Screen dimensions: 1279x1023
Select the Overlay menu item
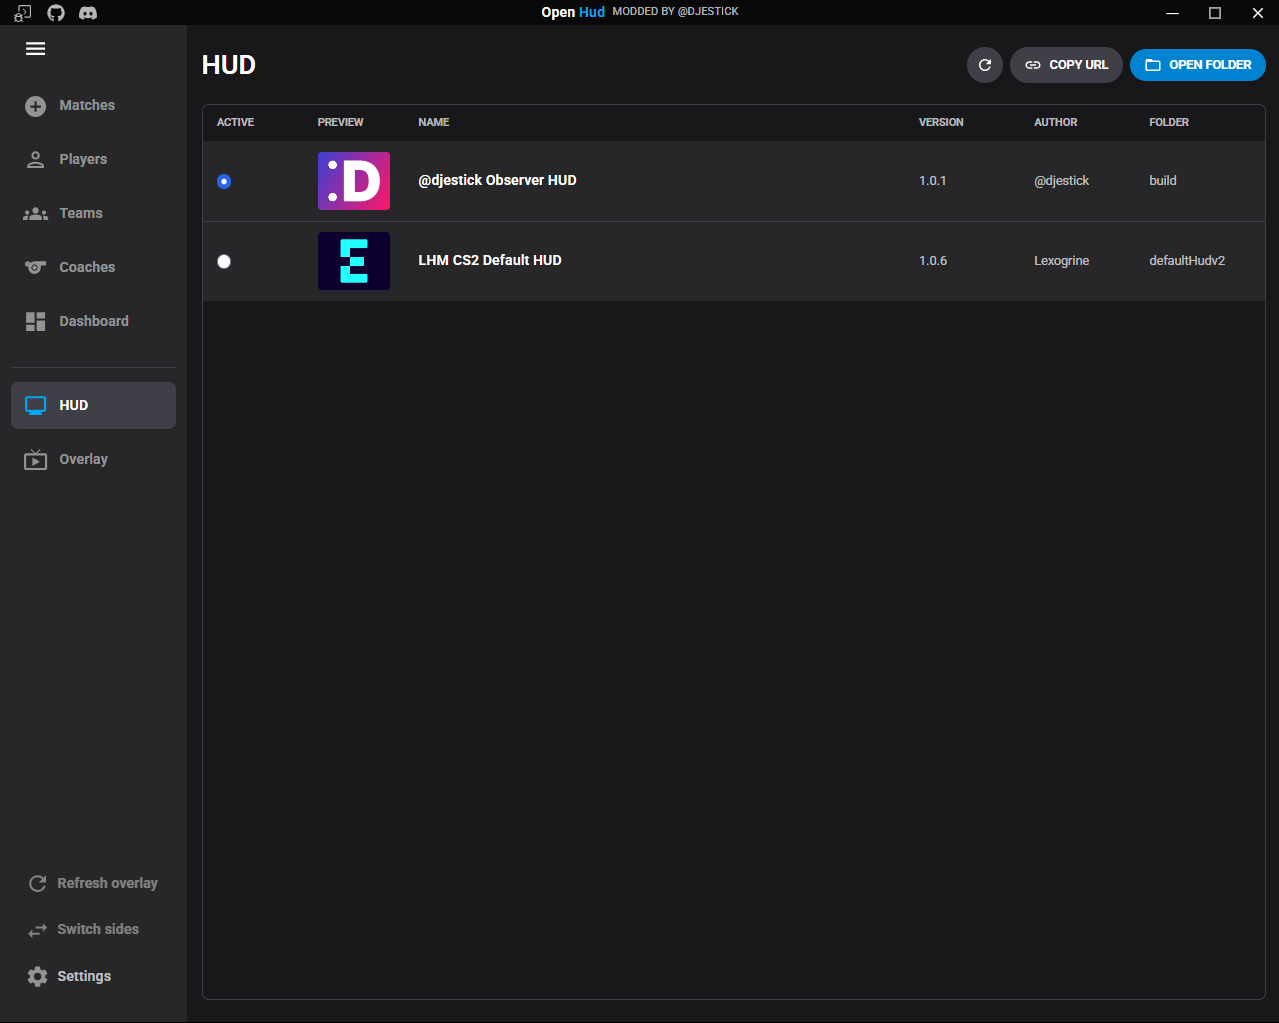click(x=93, y=459)
